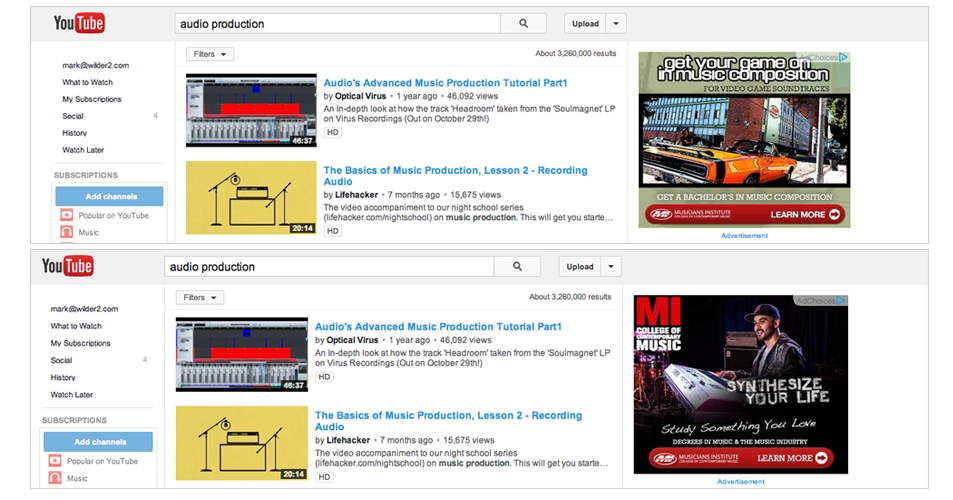The image size is (953, 500).
Task: Click the YouTube logo in the top screenshot
Action: click(x=79, y=23)
